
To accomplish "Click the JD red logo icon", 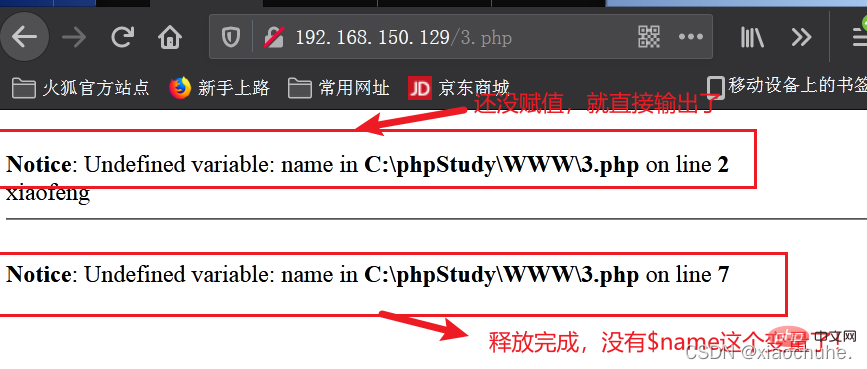I will click(420, 88).
